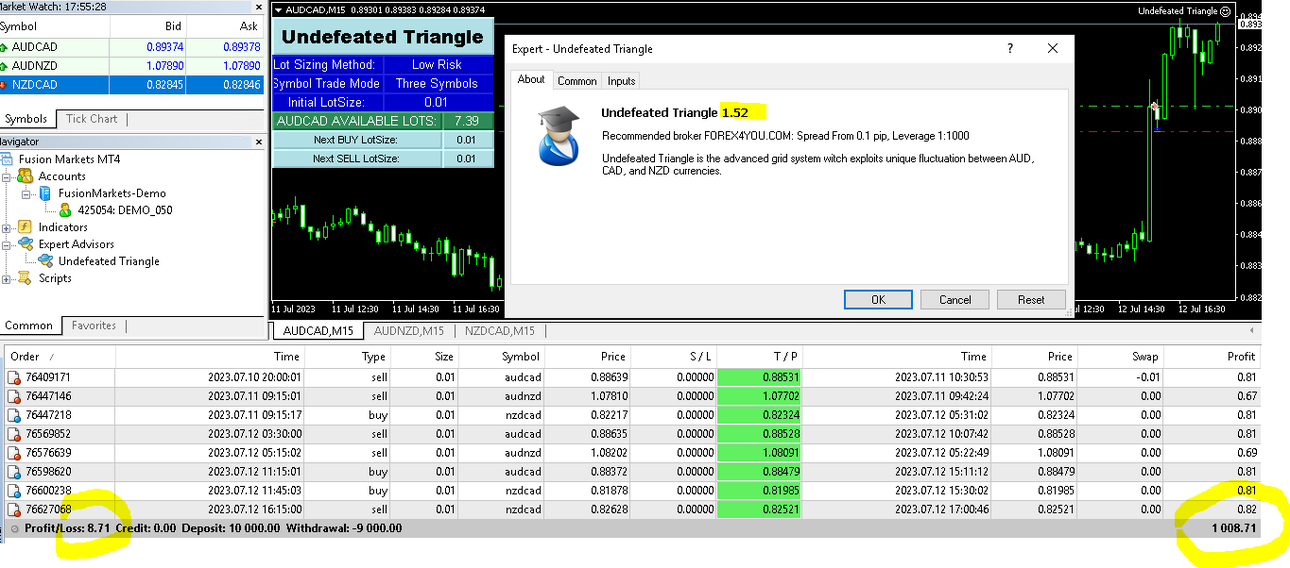This screenshot has width=1290, height=568.
Task: Click the order icon for order 76598620
Action: (14, 472)
